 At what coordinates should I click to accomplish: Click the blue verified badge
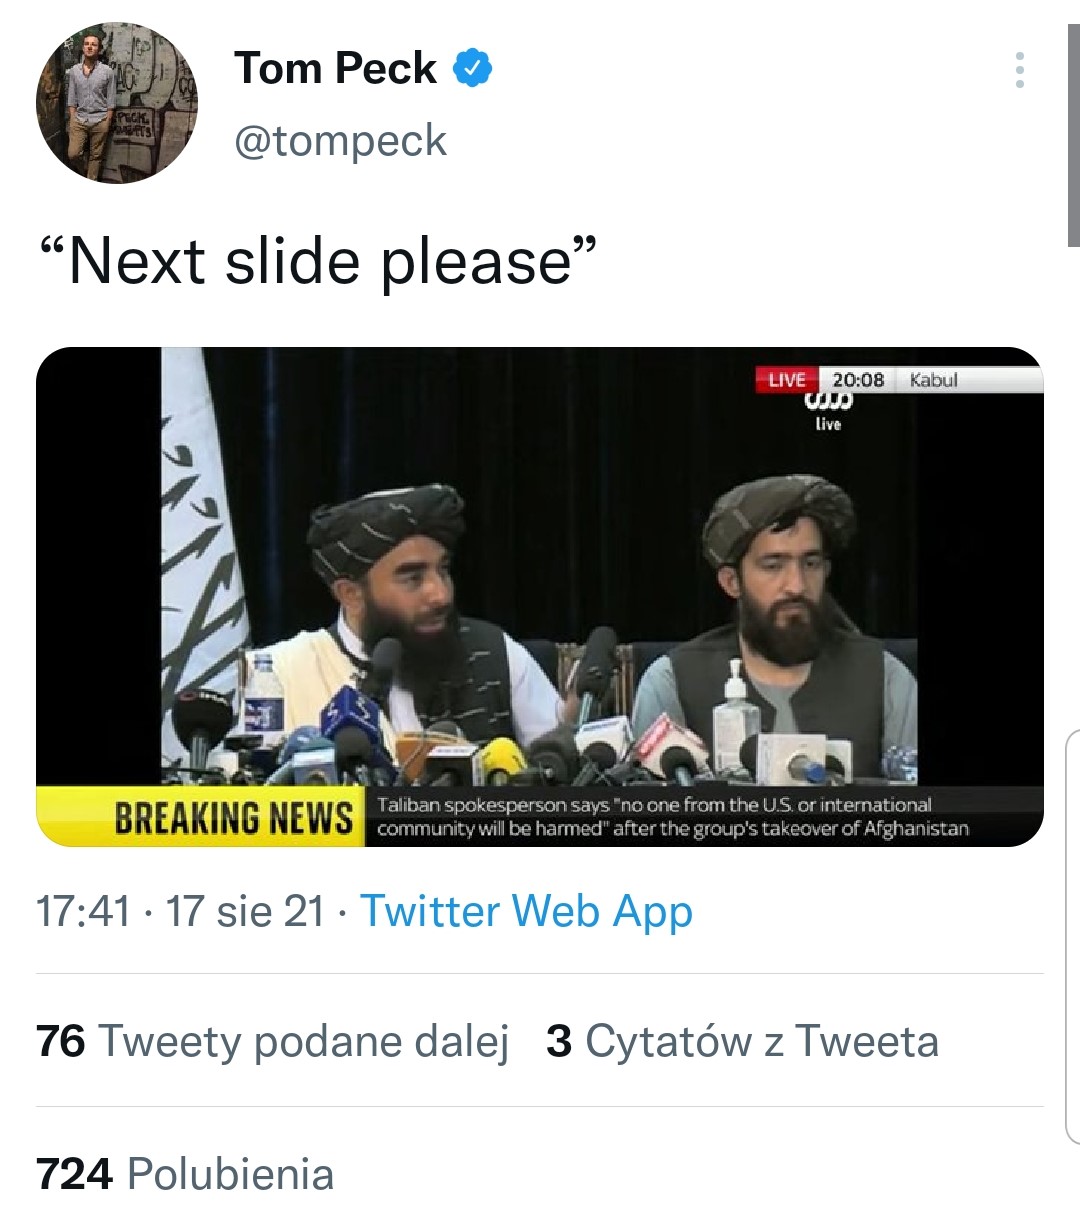(472, 68)
